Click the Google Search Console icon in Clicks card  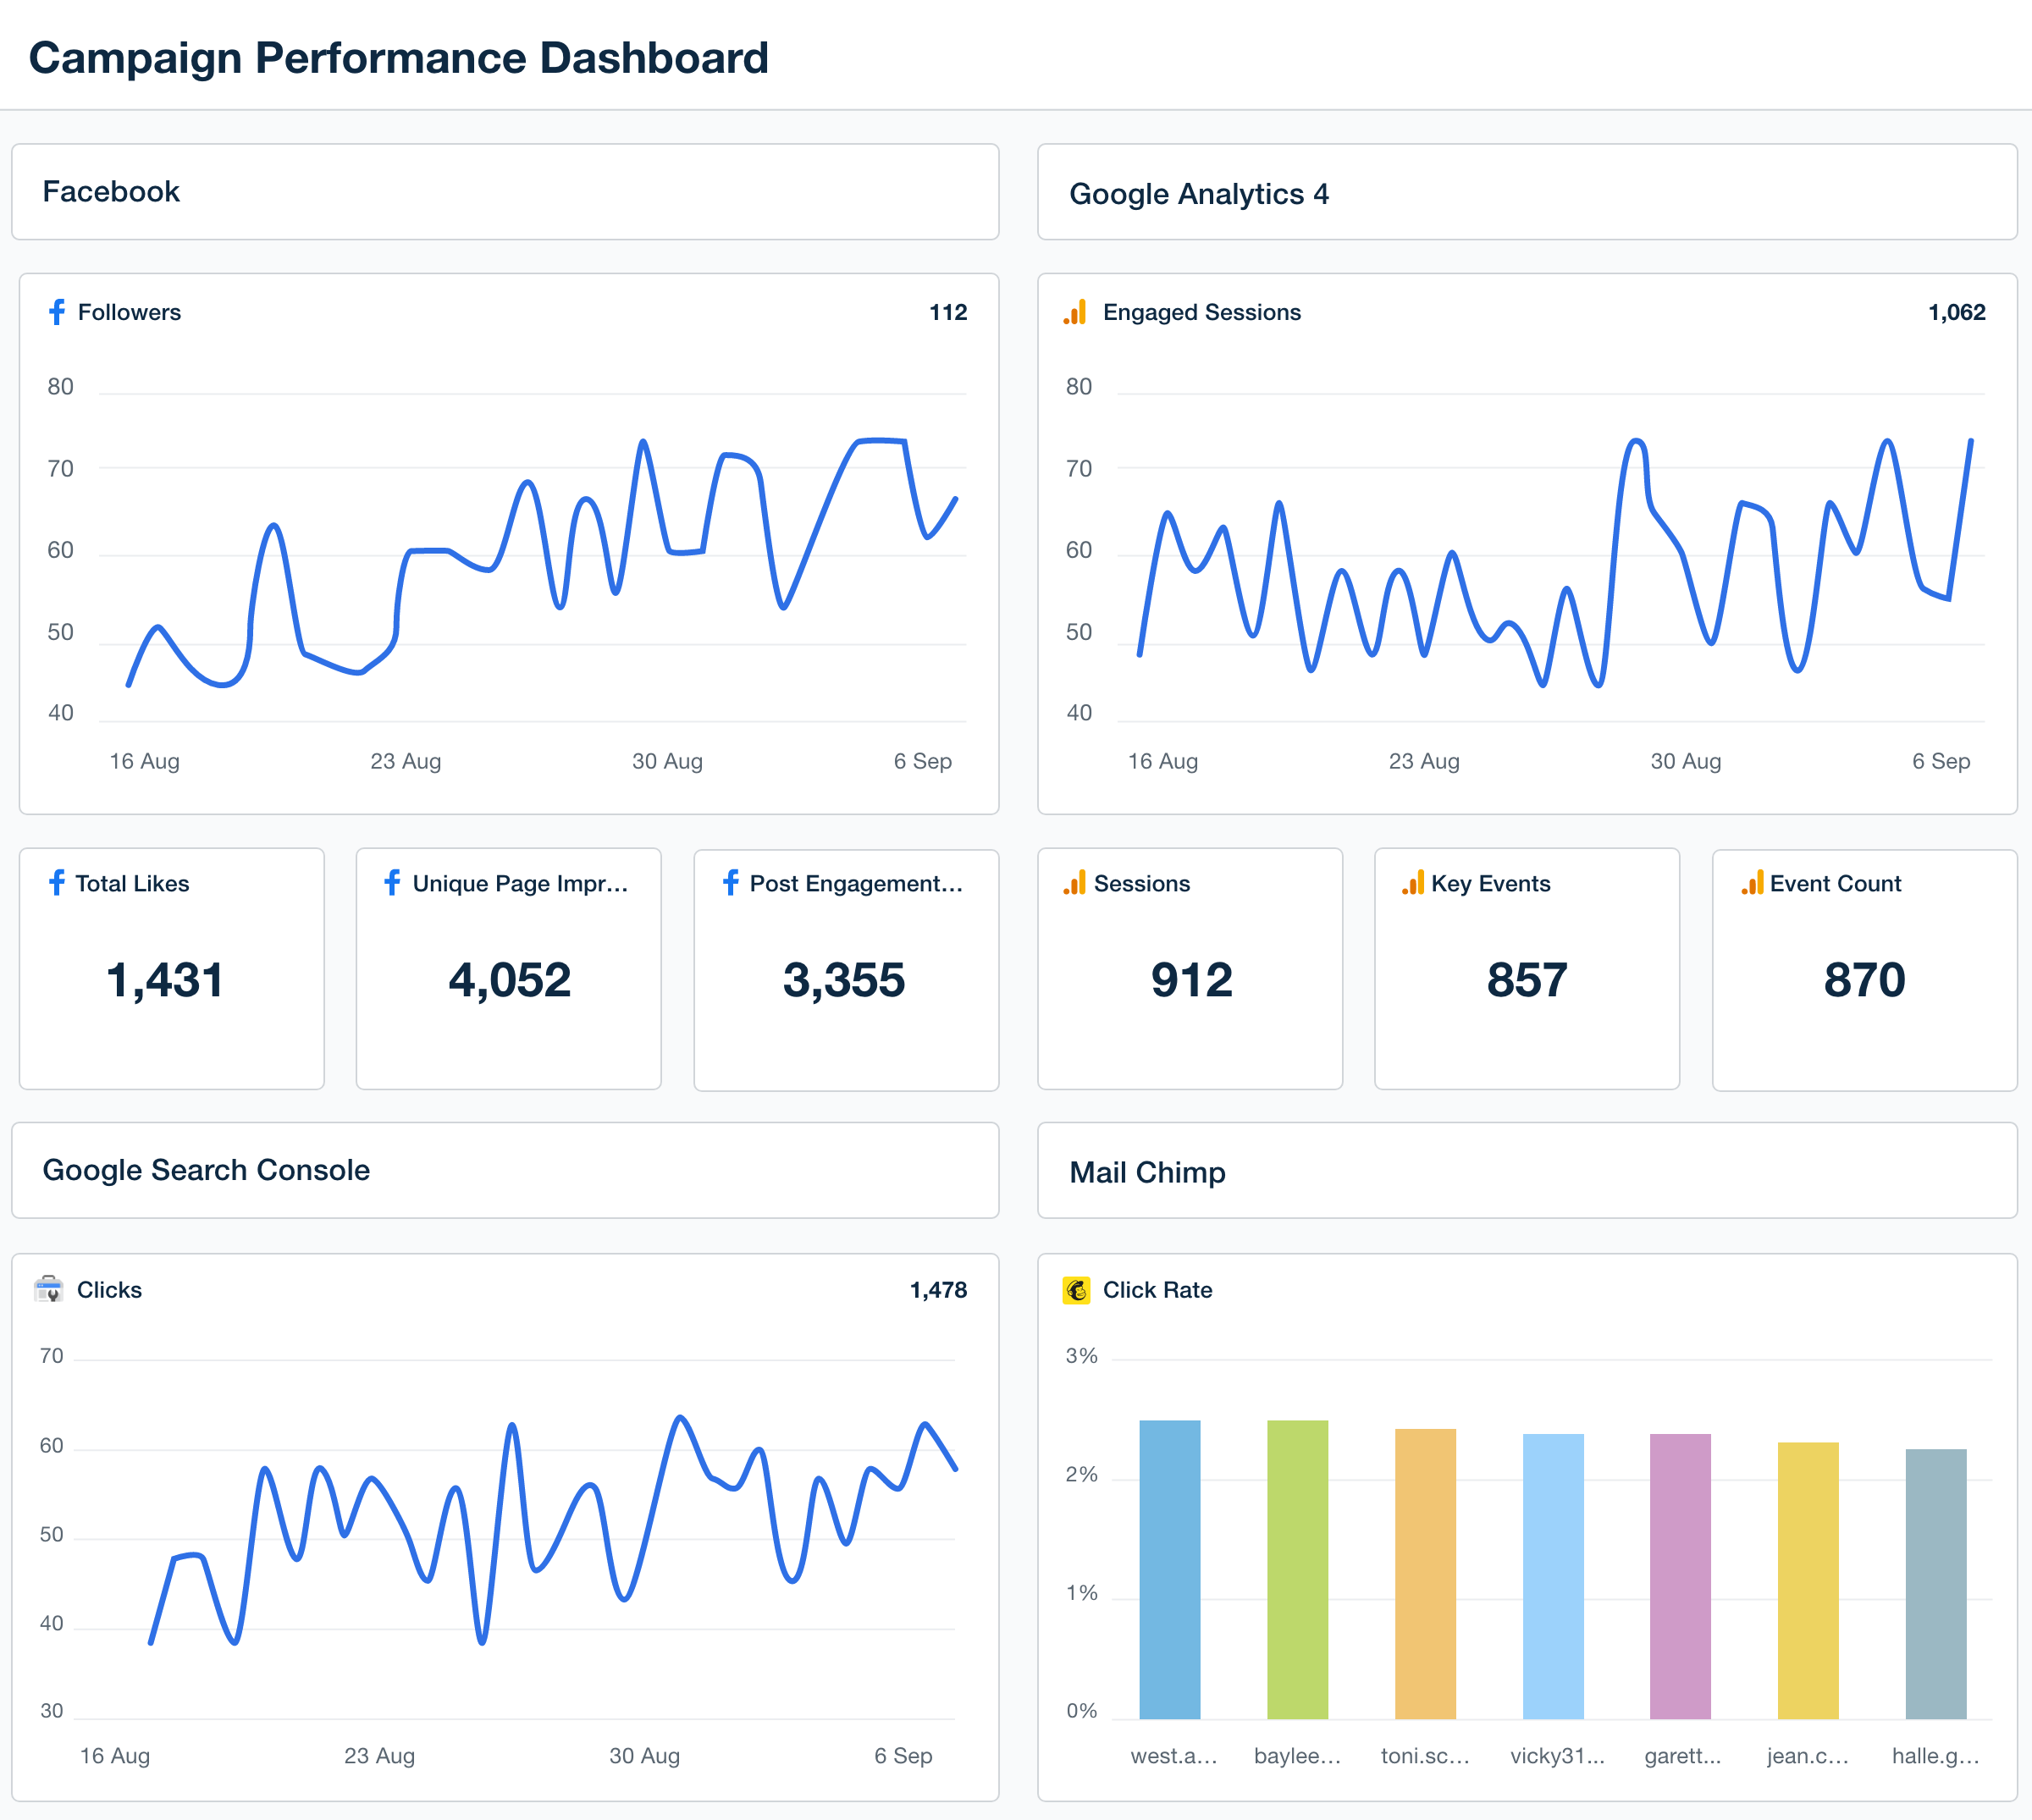[x=51, y=1294]
